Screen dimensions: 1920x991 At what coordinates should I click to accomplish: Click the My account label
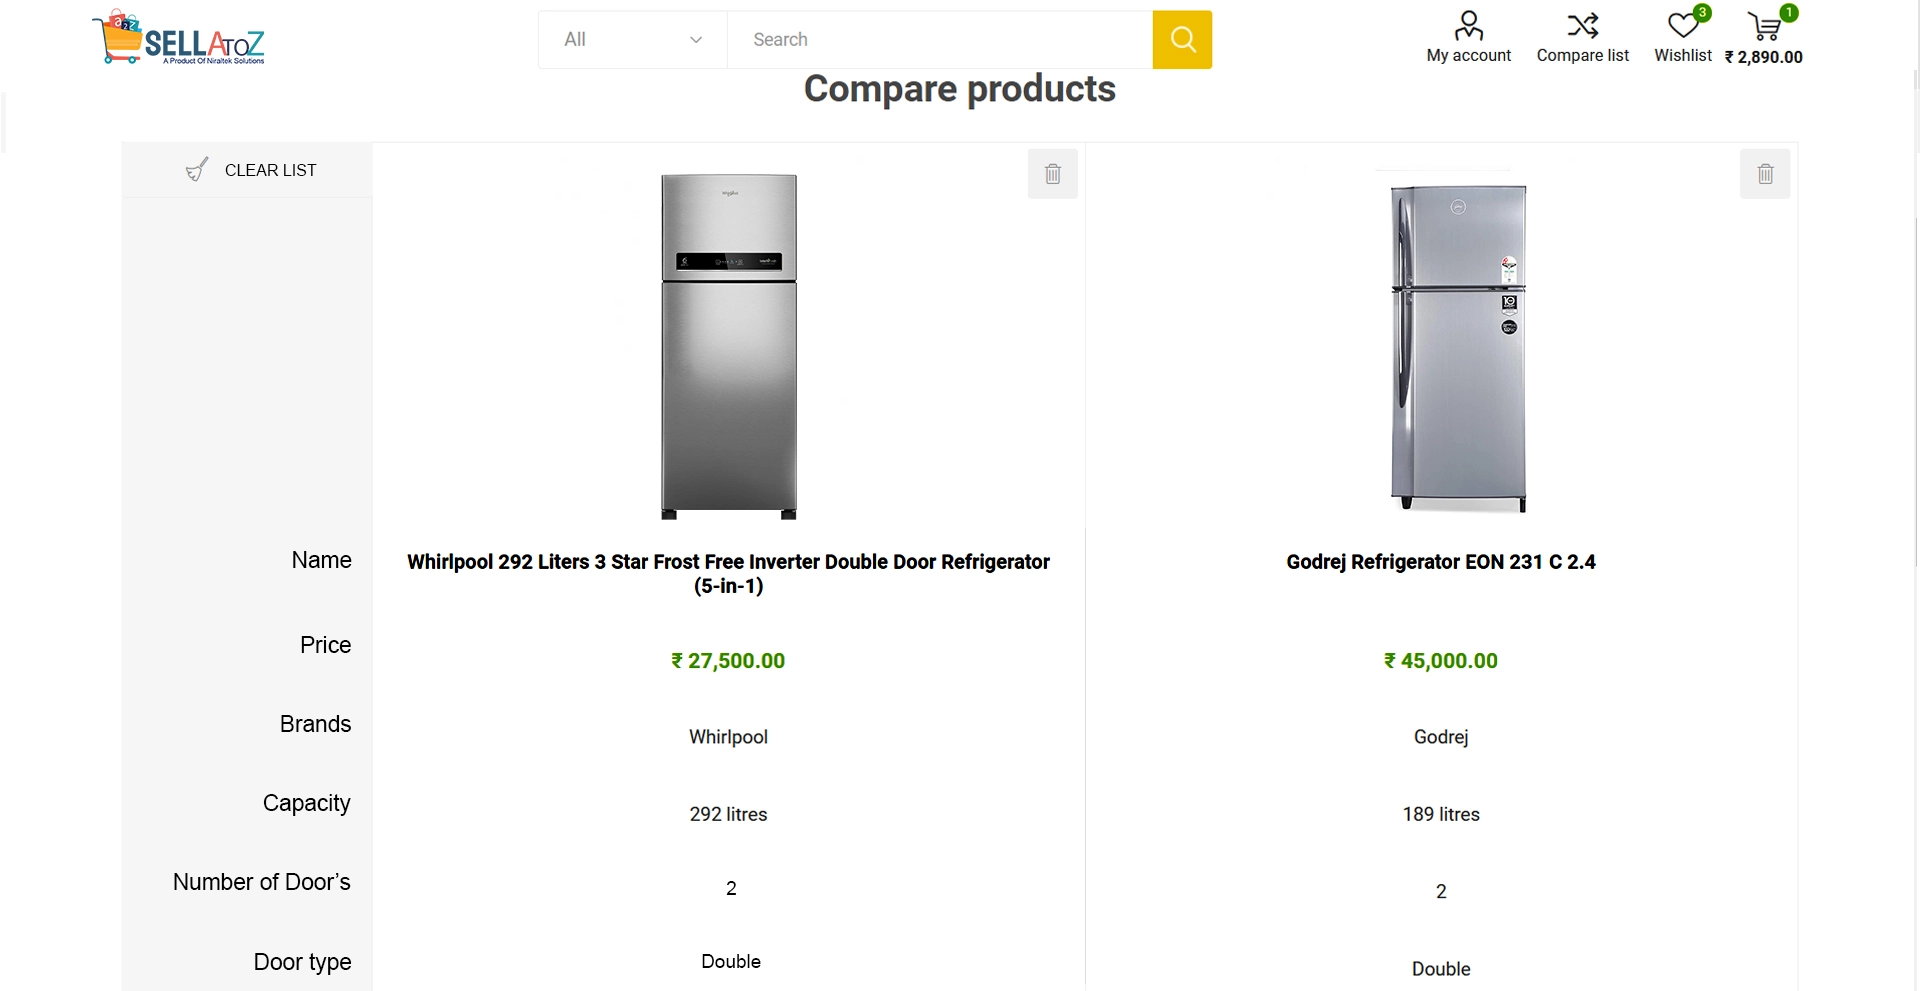coord(1468,56)
